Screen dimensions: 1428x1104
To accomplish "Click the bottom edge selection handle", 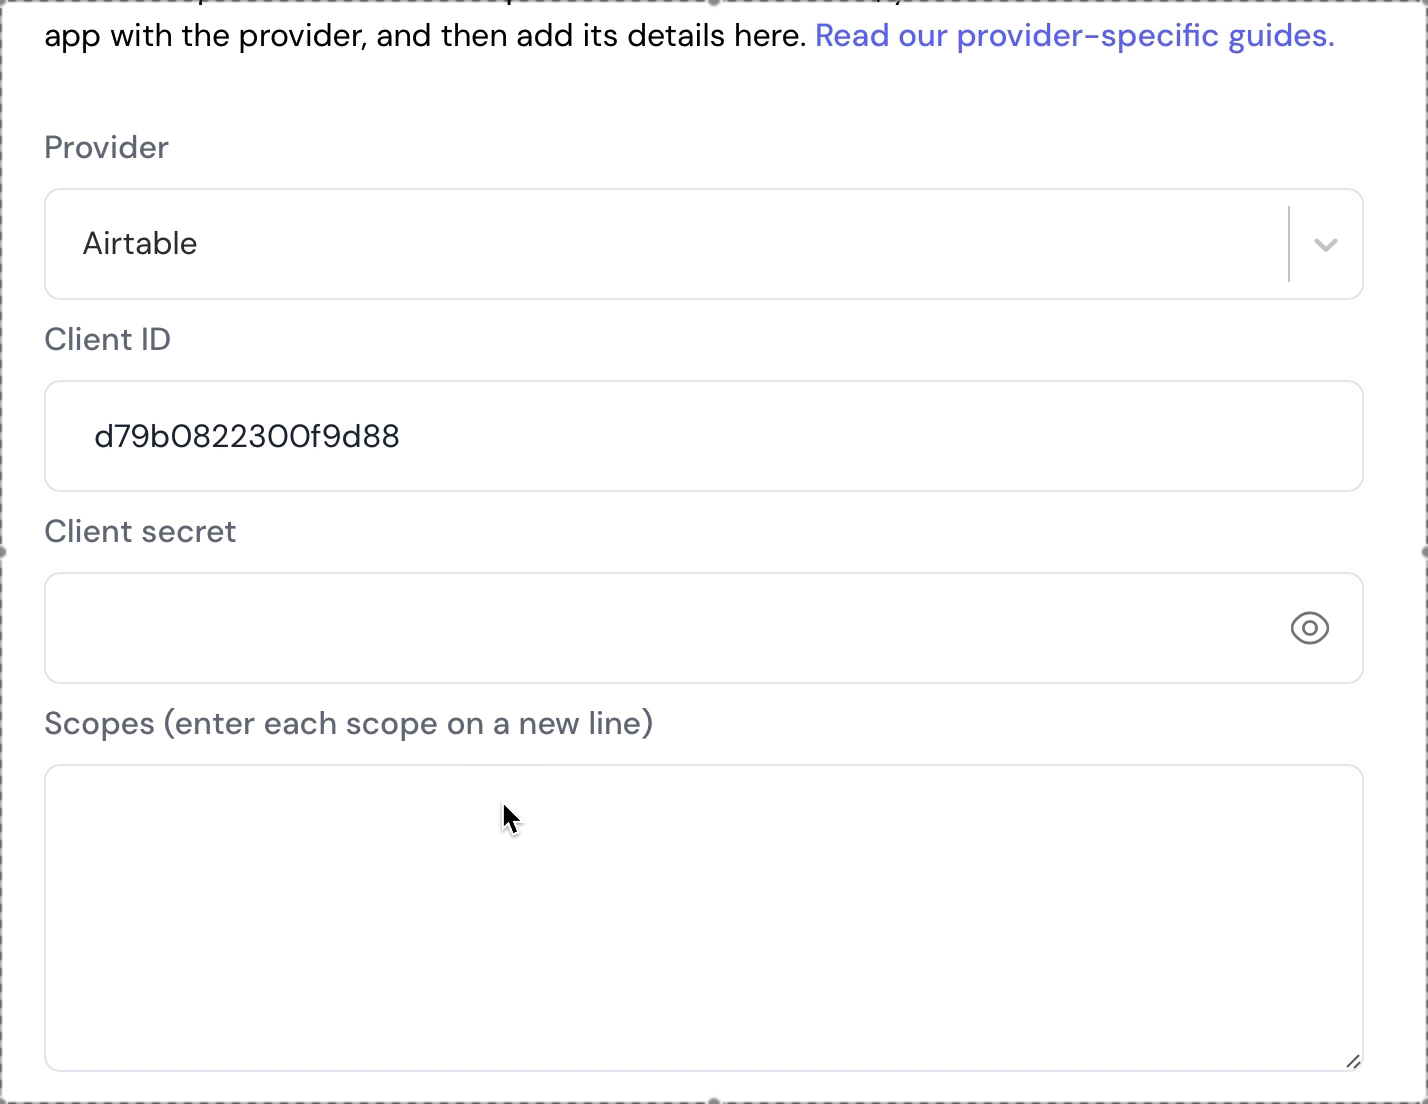I will (714, 1100).
